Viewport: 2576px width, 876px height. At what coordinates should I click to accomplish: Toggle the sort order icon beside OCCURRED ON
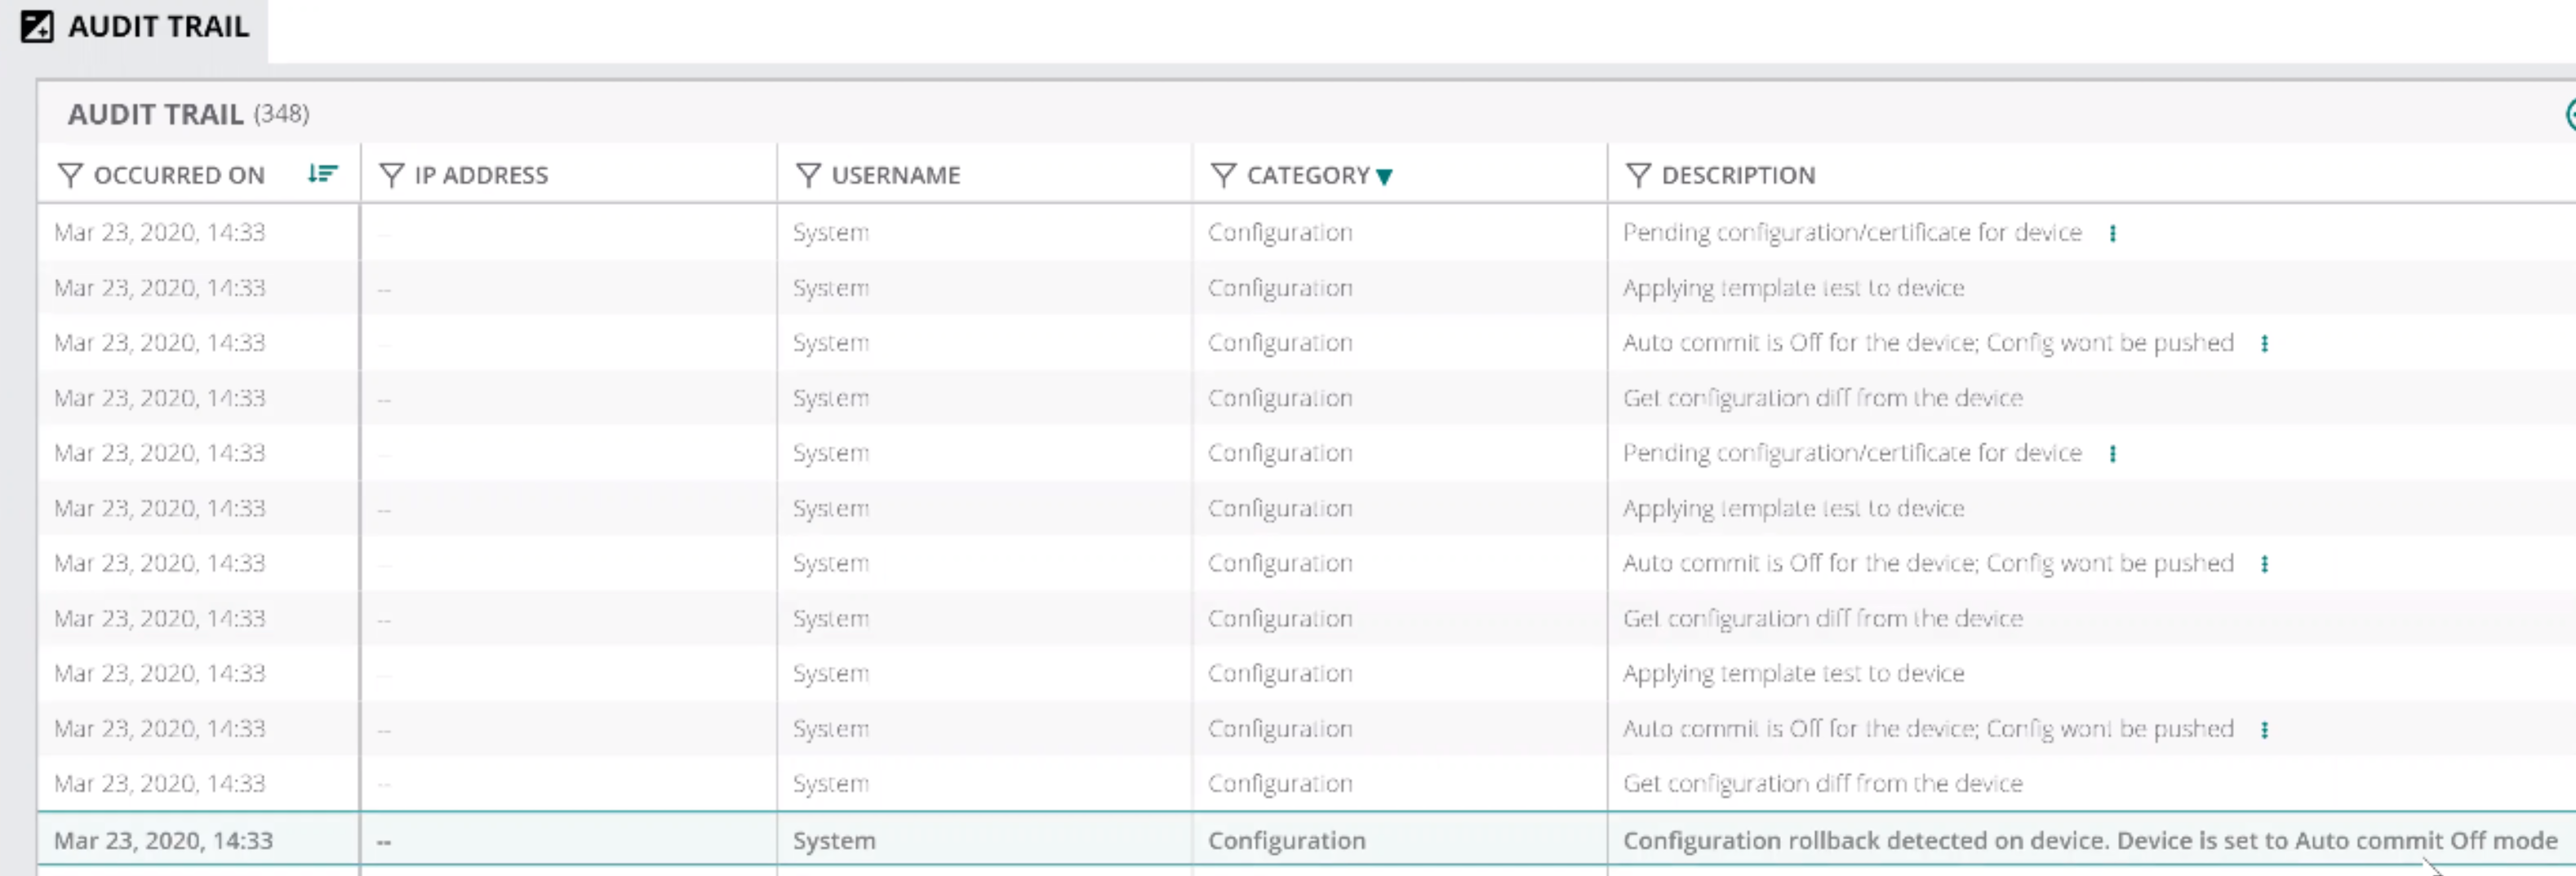(322, 174)
